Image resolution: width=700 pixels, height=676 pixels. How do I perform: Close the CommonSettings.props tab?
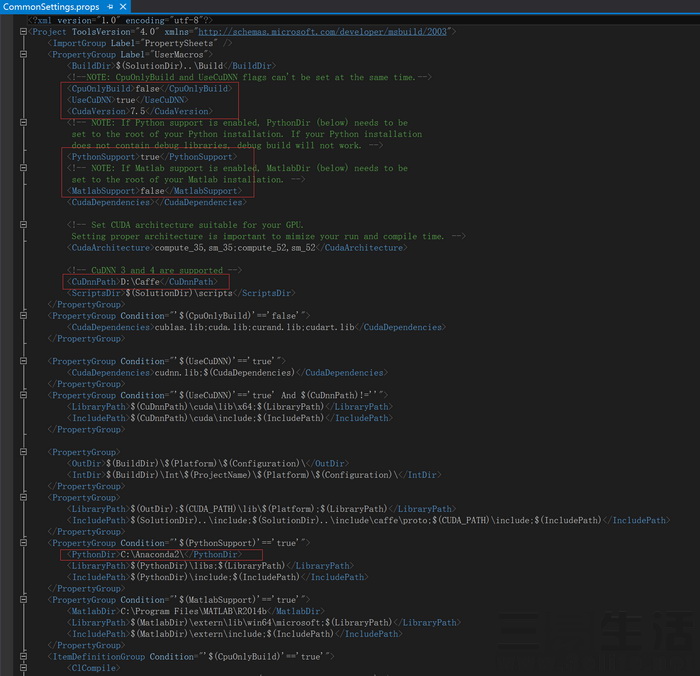123,7
